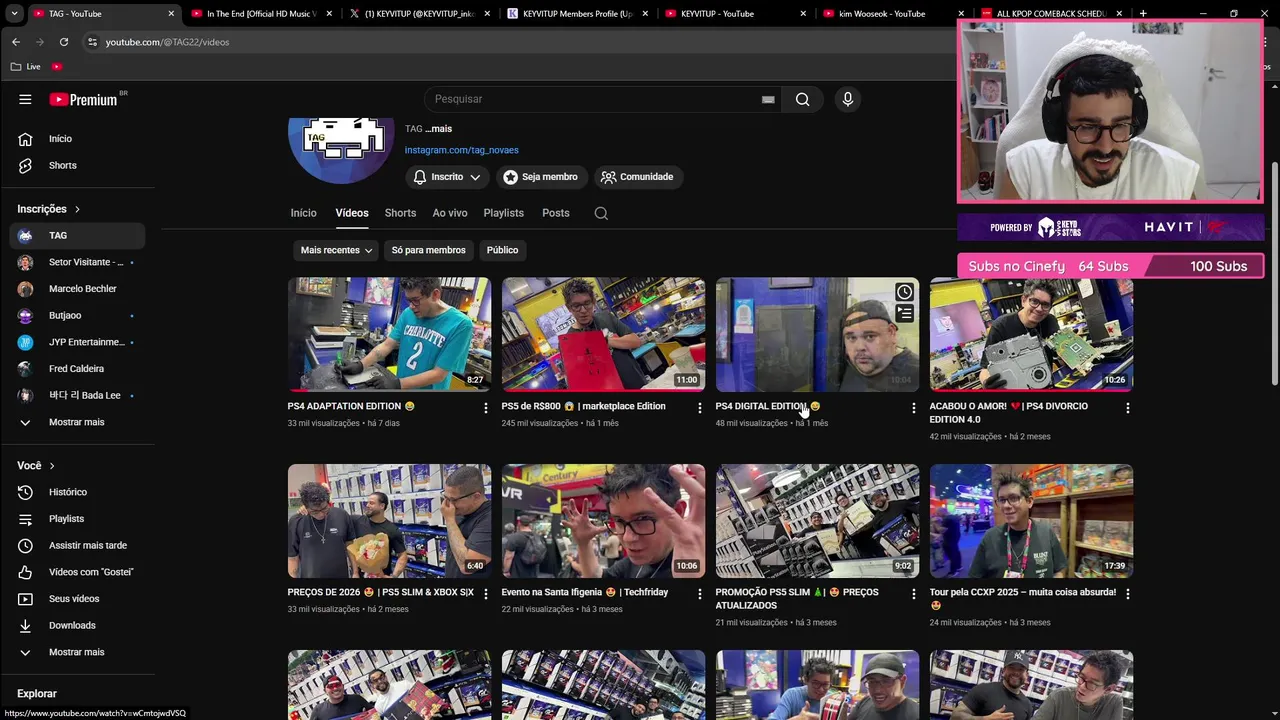Open Histórico in the sidebar
1280x720 pixels.
(77, 492)
